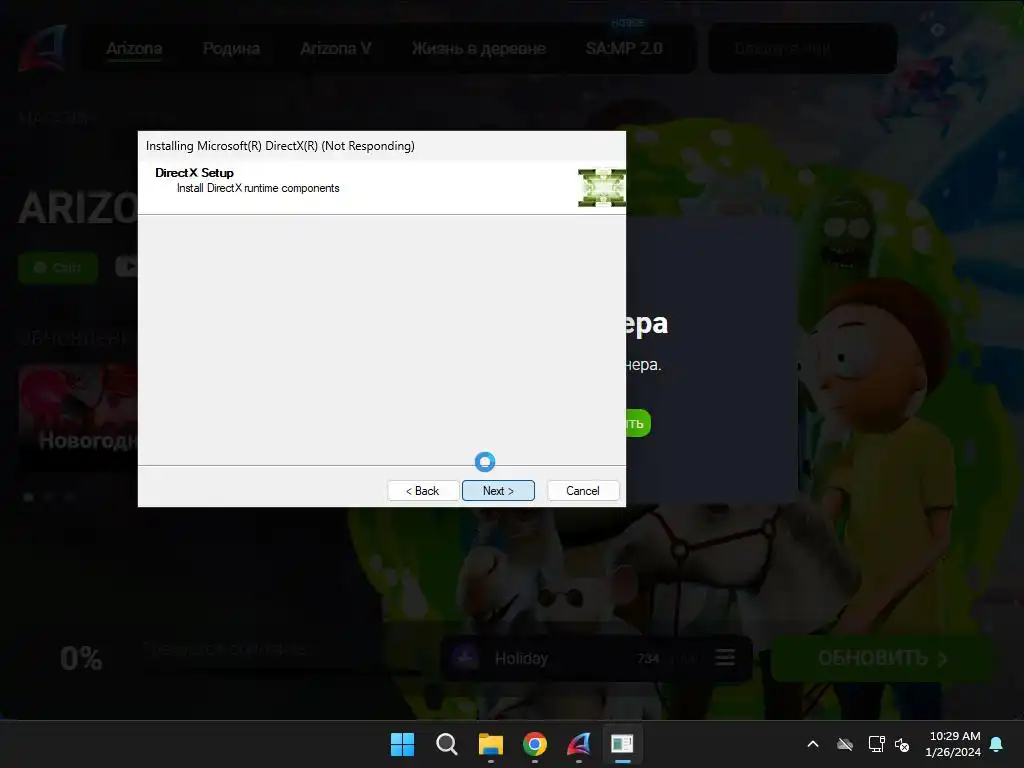1024x768 pixels.
Task: Open the Holiday server selector
Action: click(x=596, y=658)
